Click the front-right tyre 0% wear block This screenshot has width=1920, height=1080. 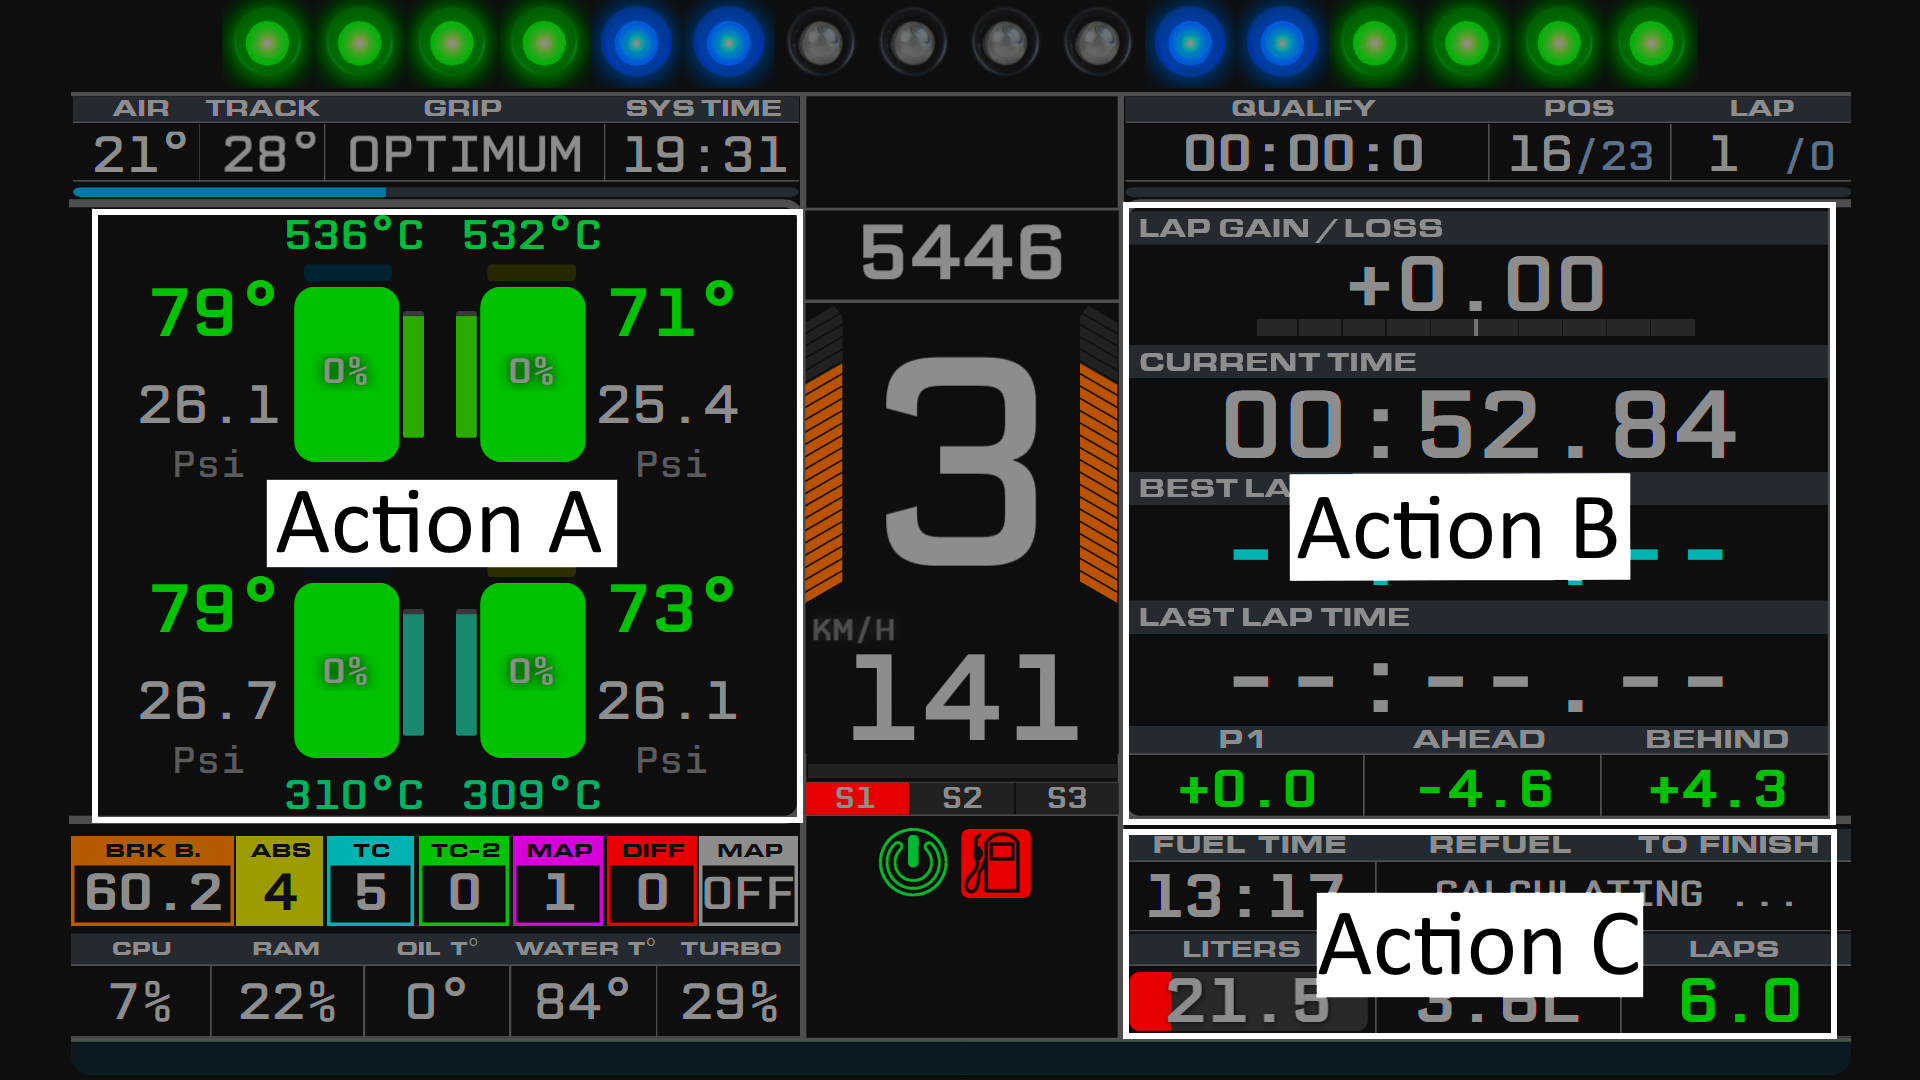532,374
